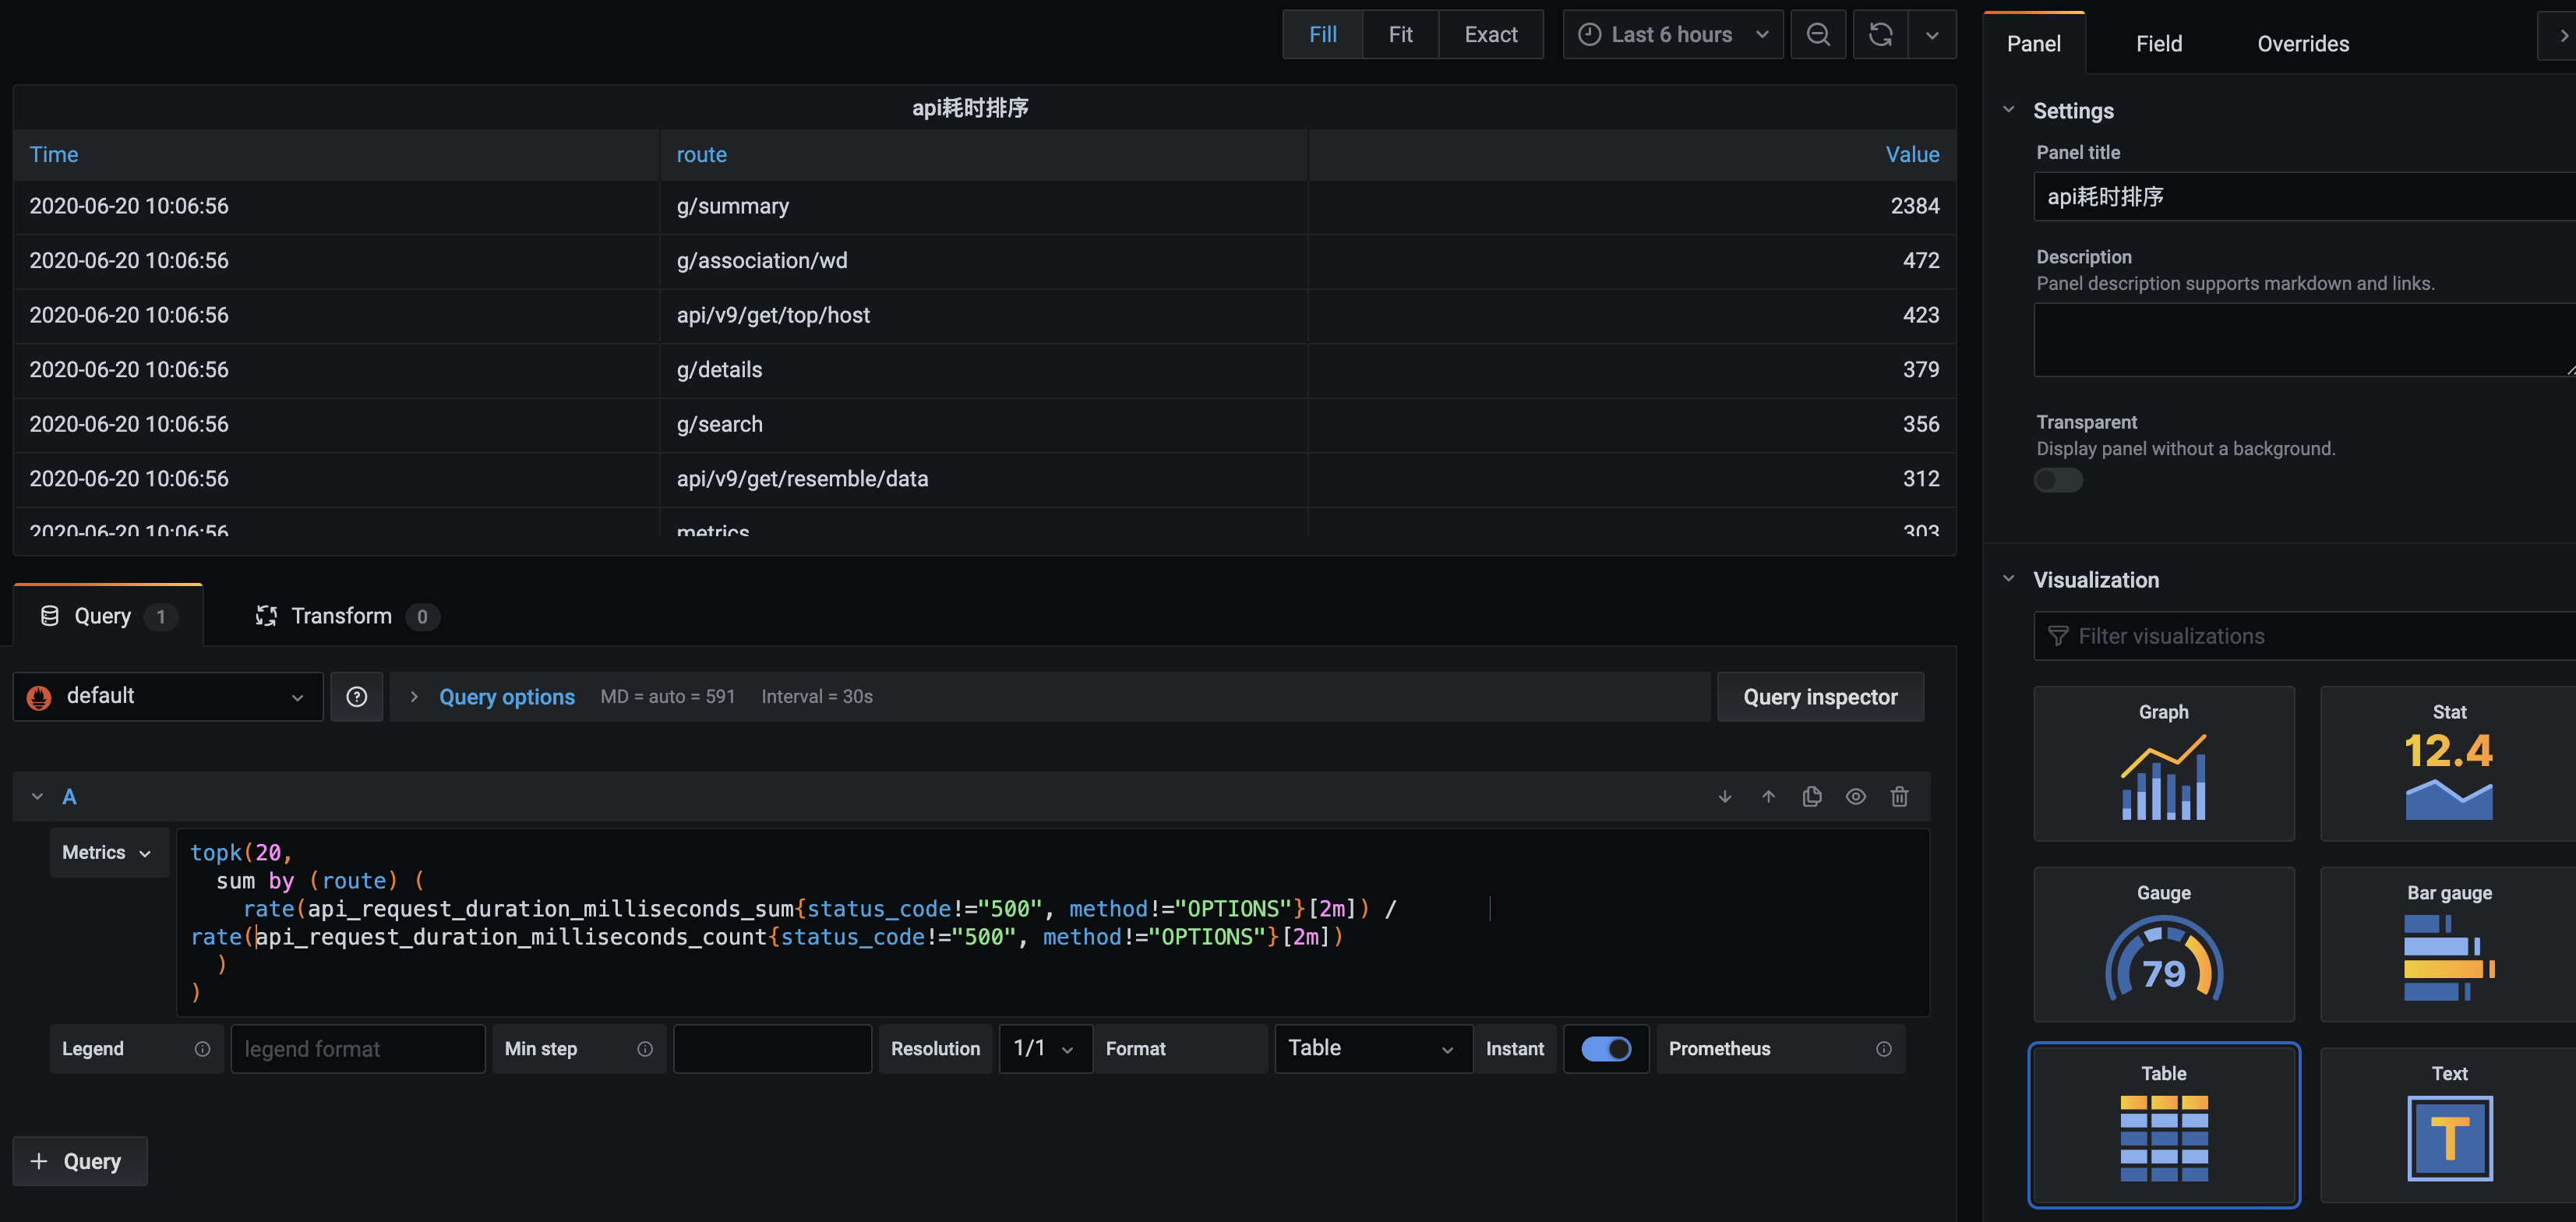The height and width of the screenshot is (1222, 2576).
Task: Move query A up with arrow icon
Action: tap(1768, 797)
